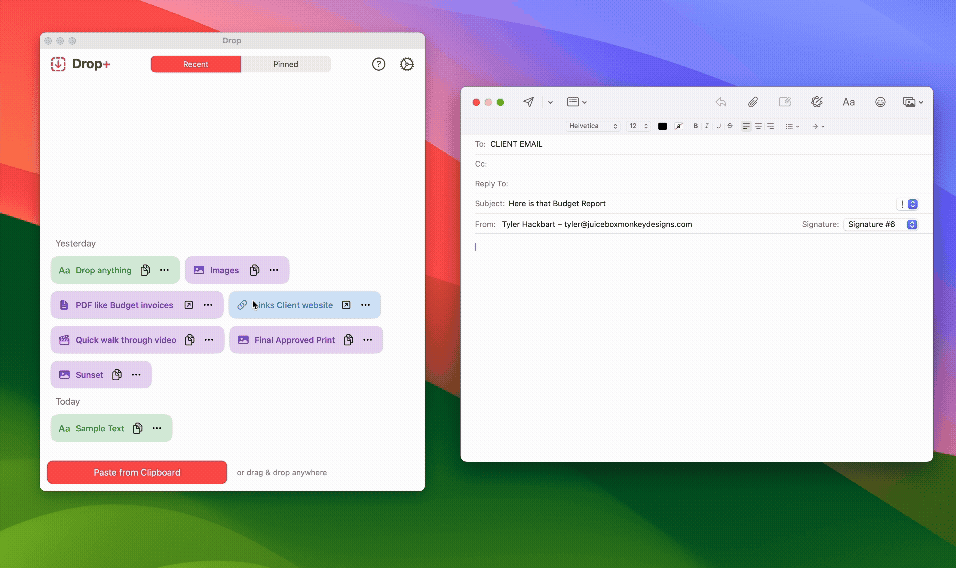This screenshot has width=956, height=568.
Task: Click the badge icon left of Aa
Action: point(816,102)
